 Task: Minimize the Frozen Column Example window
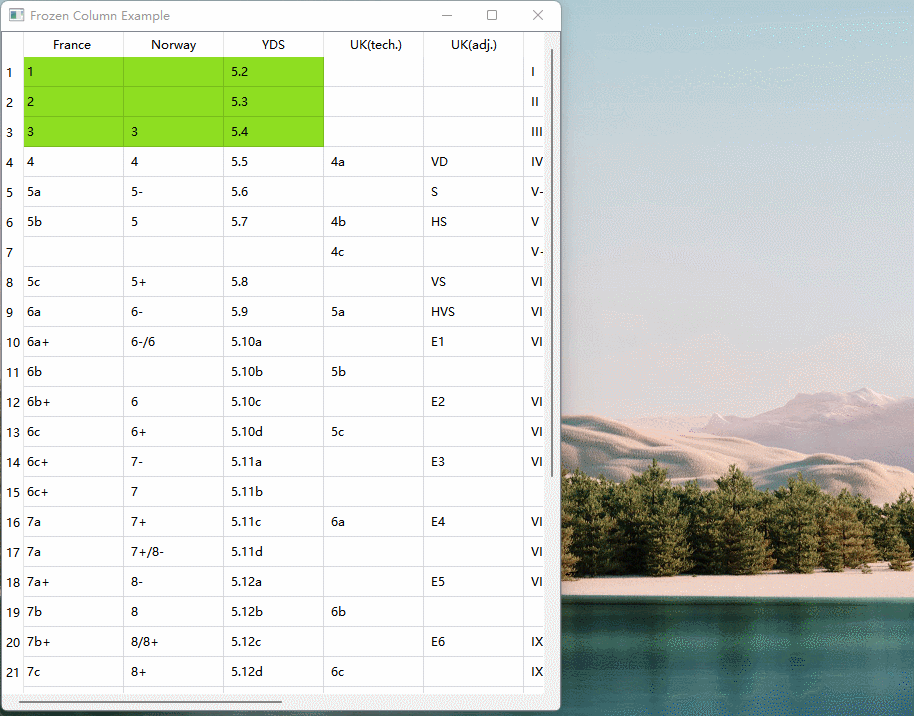pos(446,15)
